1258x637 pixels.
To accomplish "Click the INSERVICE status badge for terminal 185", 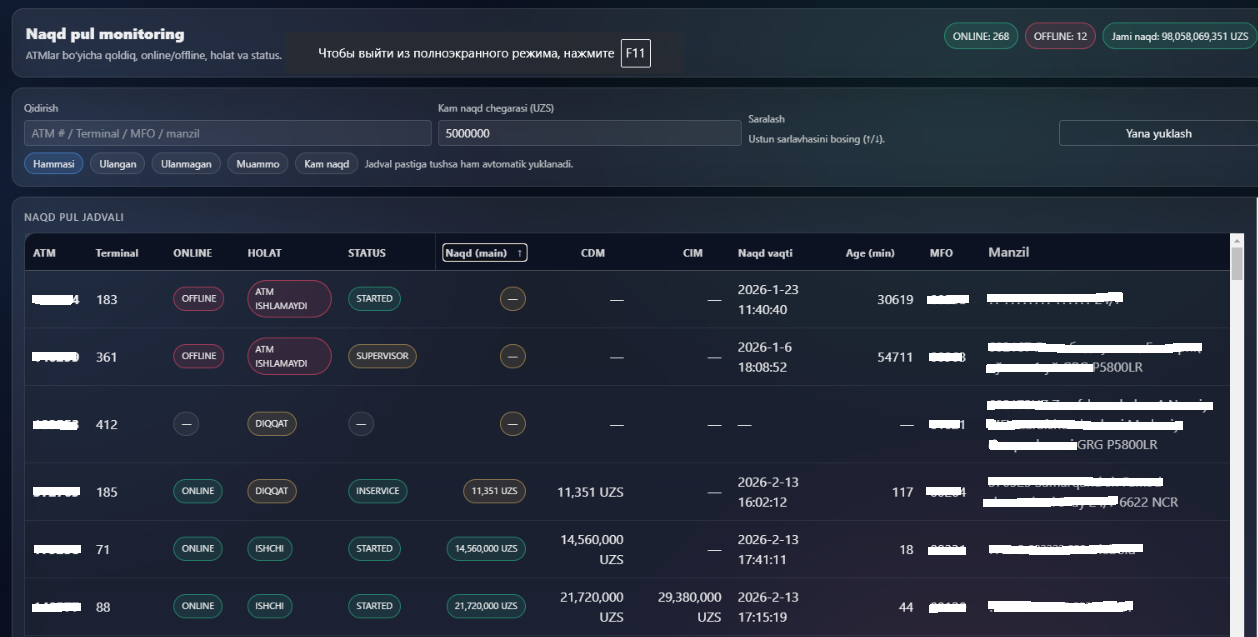I will point(377,491).
